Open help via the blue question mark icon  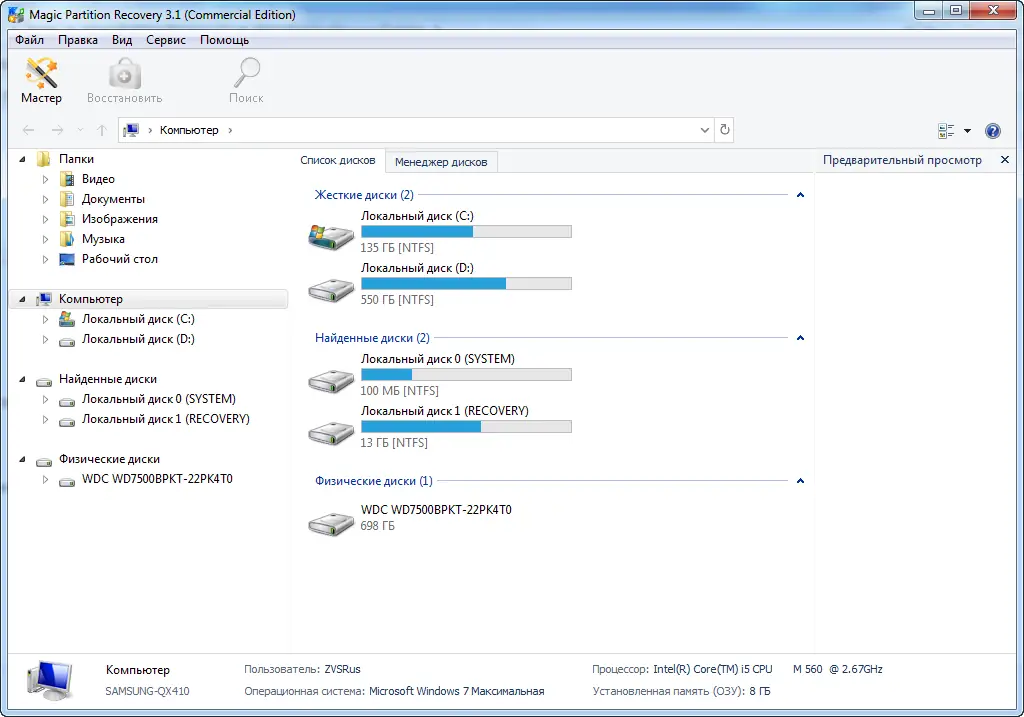pos(992,130)
